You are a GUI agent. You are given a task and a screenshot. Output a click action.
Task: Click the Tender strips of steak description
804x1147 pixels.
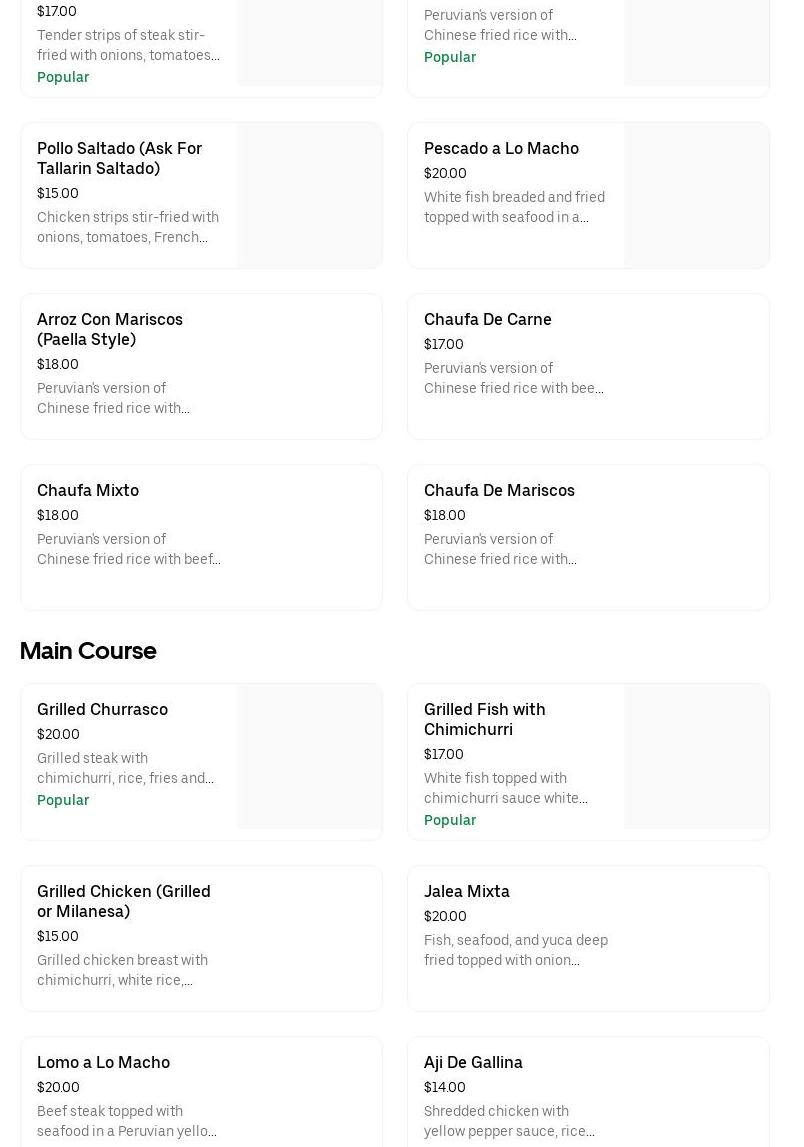pyautogui.click(x=128, y=45)
